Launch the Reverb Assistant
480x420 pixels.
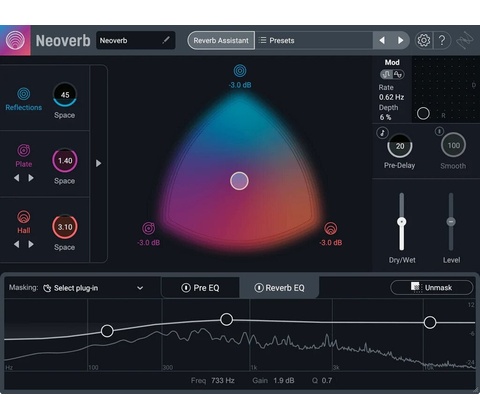(221, 40)
